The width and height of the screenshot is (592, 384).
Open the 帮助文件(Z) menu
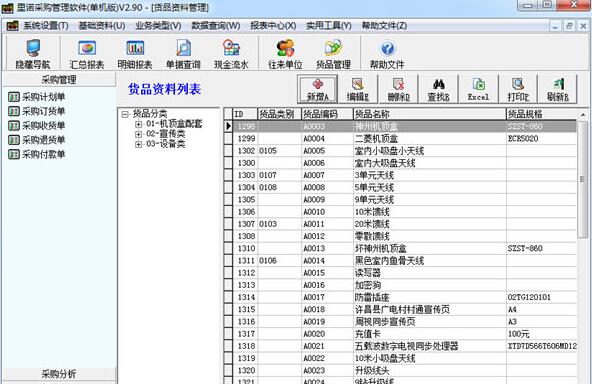click(x=384, y=26)
